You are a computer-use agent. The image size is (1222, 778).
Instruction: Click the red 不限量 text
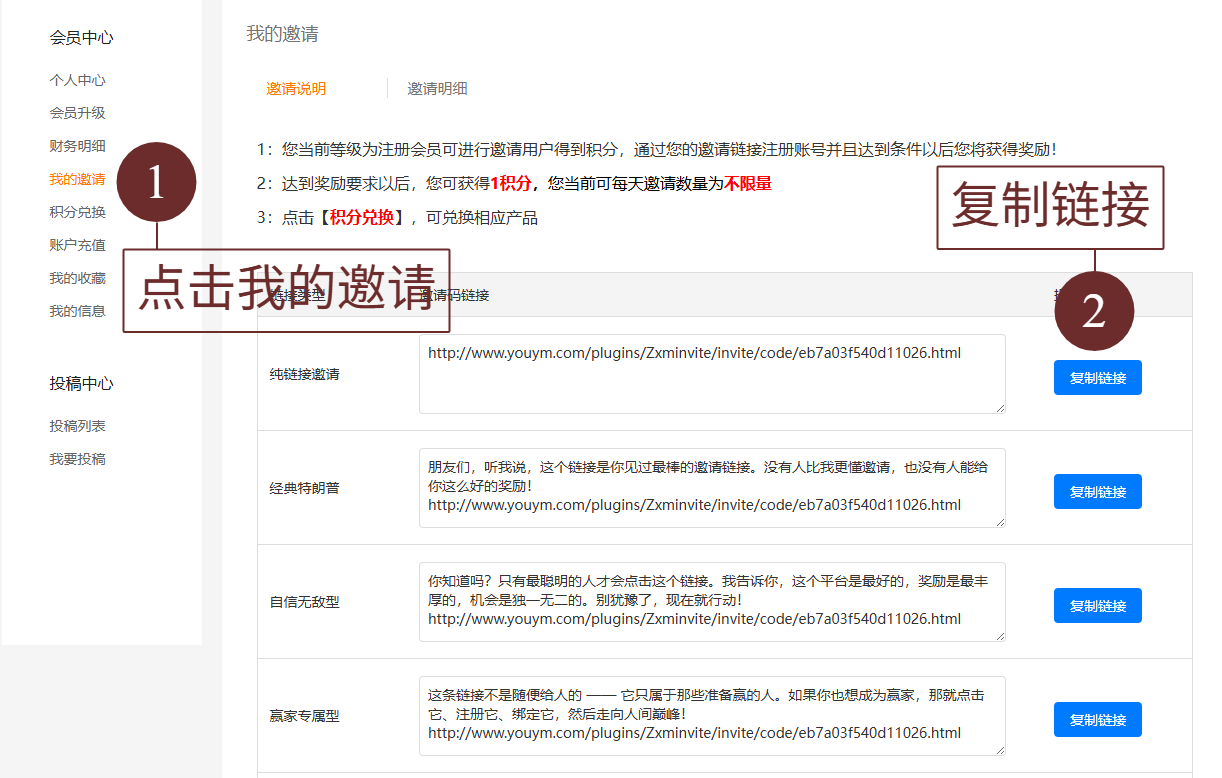(x=749, y=184)
